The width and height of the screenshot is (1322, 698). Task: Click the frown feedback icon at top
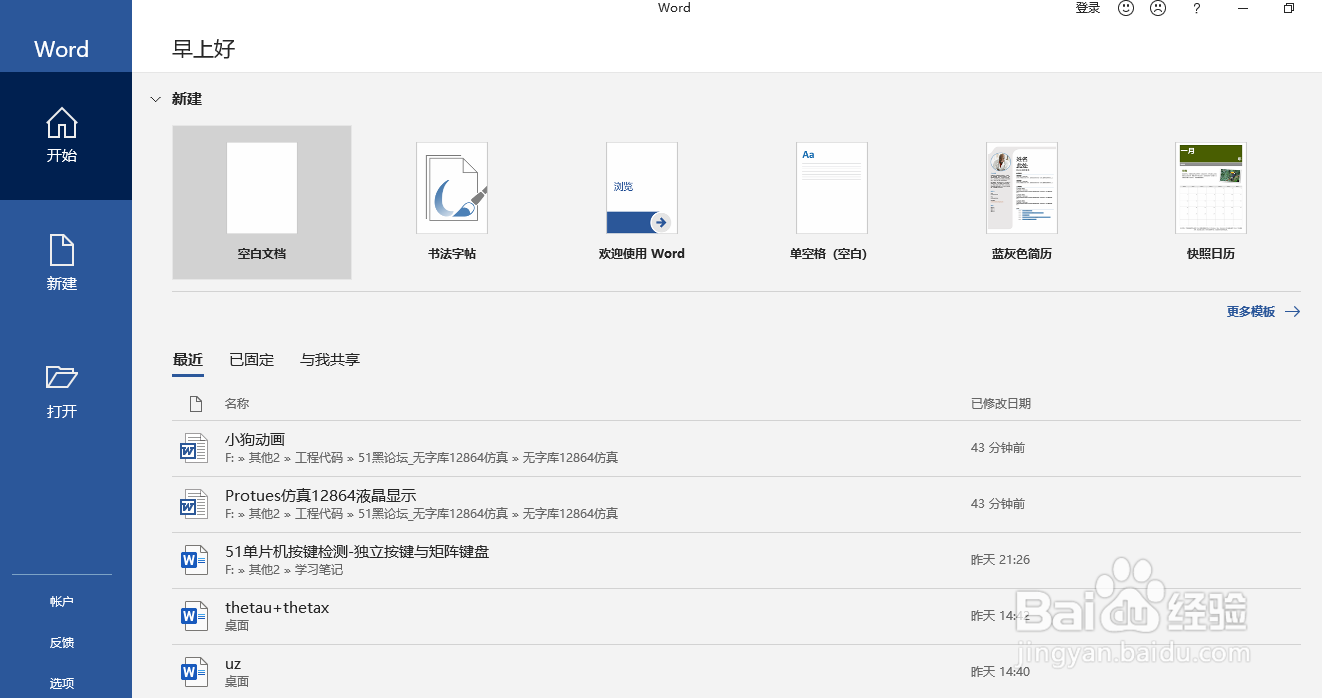pos(1157,8)
